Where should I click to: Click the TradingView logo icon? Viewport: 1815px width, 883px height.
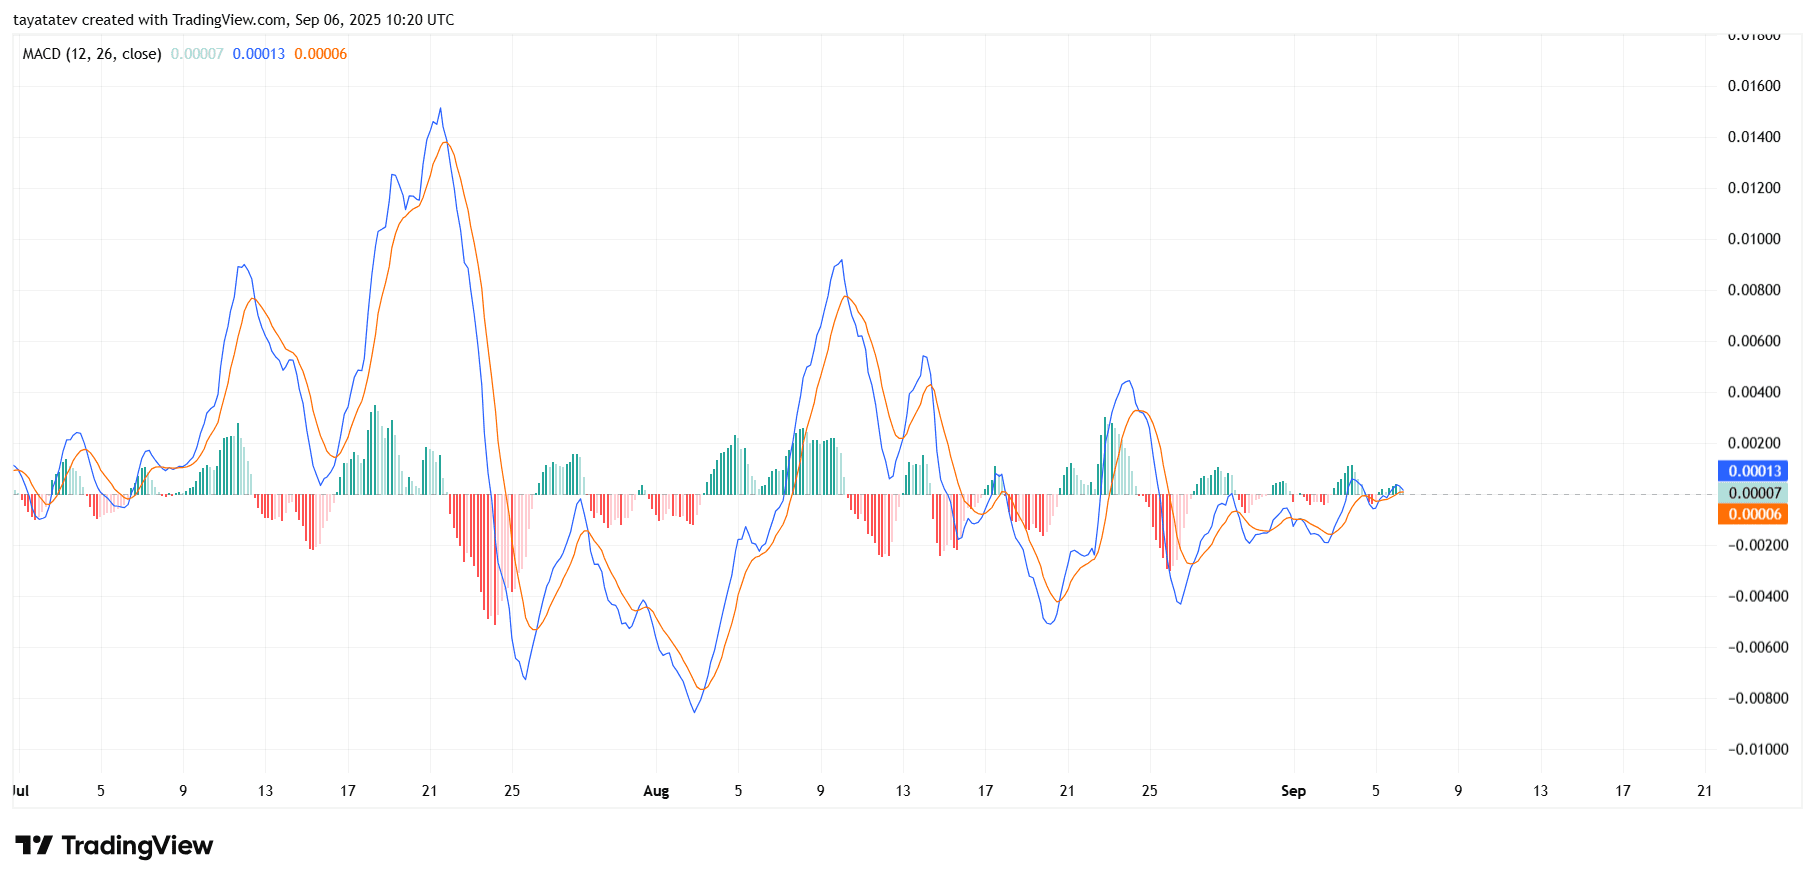(x=33, y=846)
